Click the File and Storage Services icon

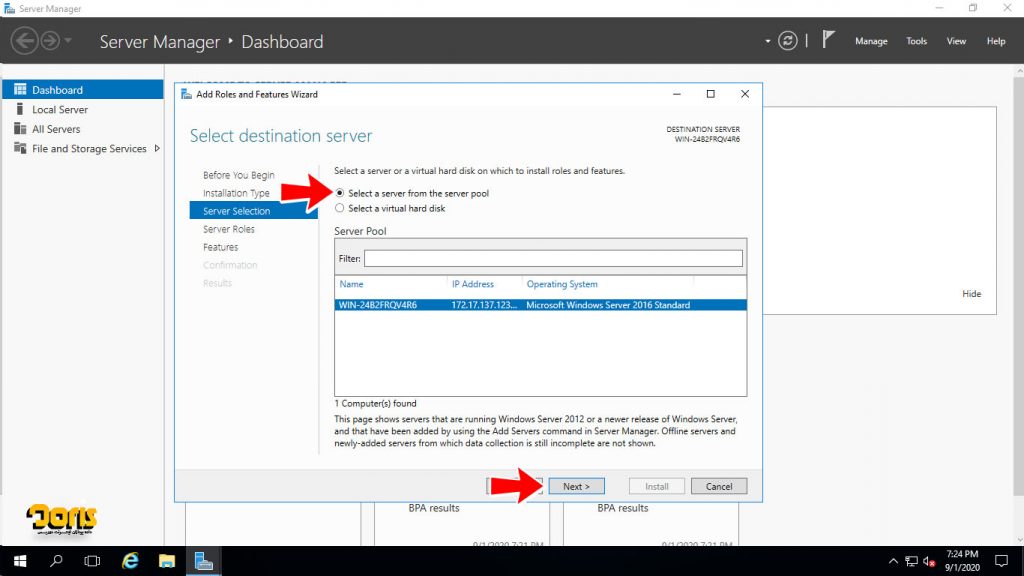(x=20, y=148)
